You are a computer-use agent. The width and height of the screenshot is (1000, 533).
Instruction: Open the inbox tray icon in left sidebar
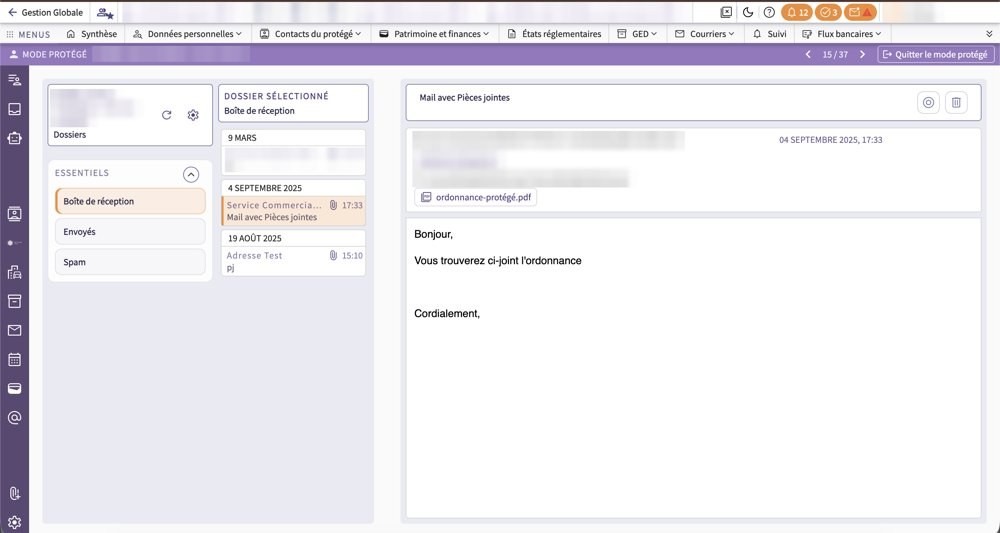14,109
